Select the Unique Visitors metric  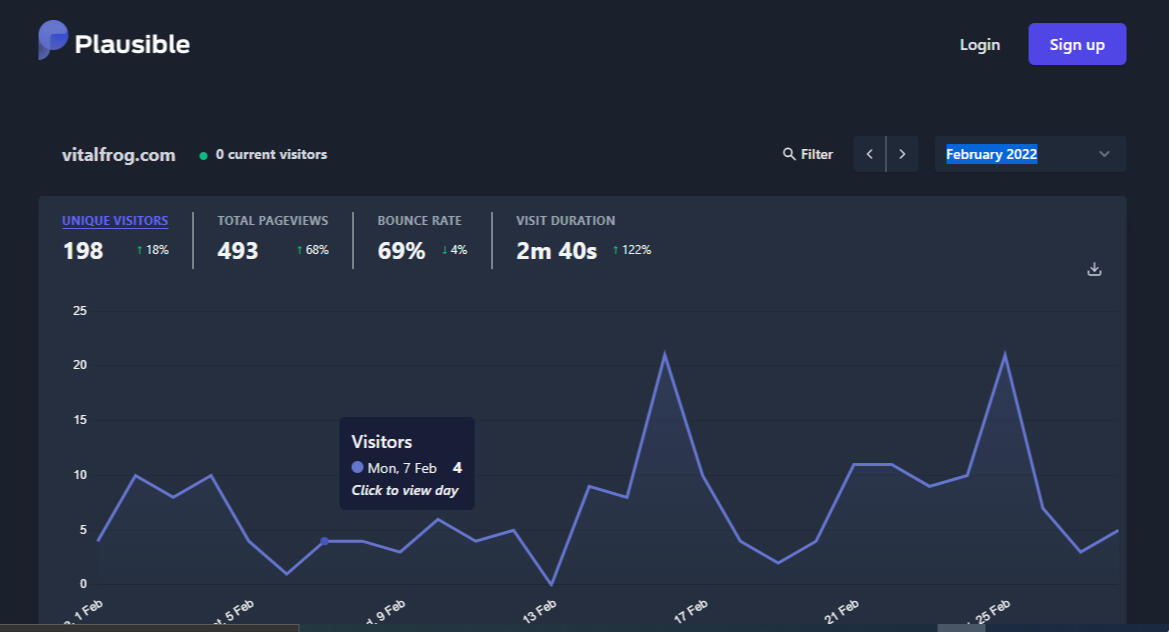tap(115, 221)
